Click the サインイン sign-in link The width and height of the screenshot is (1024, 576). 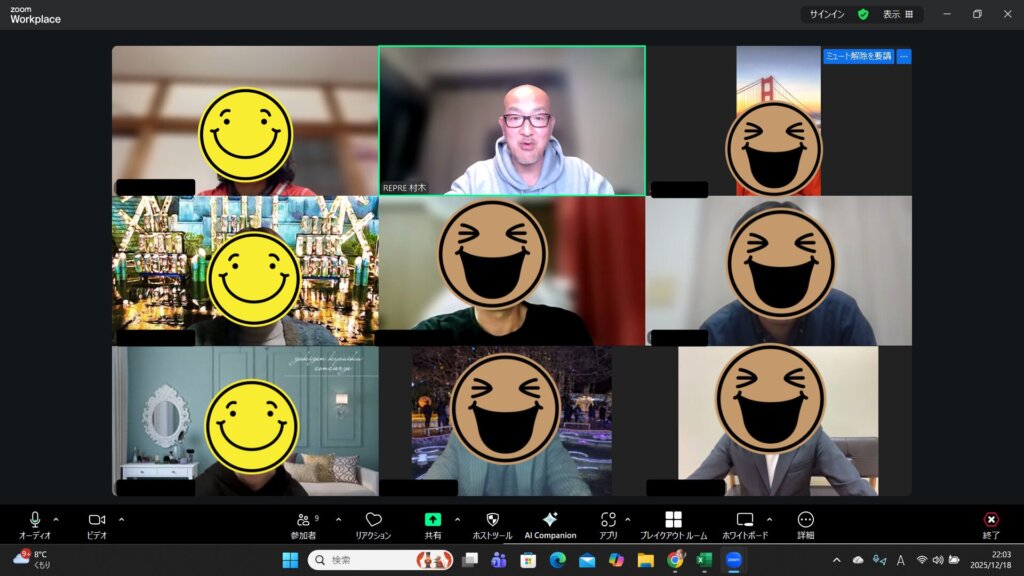coord(826,15)
